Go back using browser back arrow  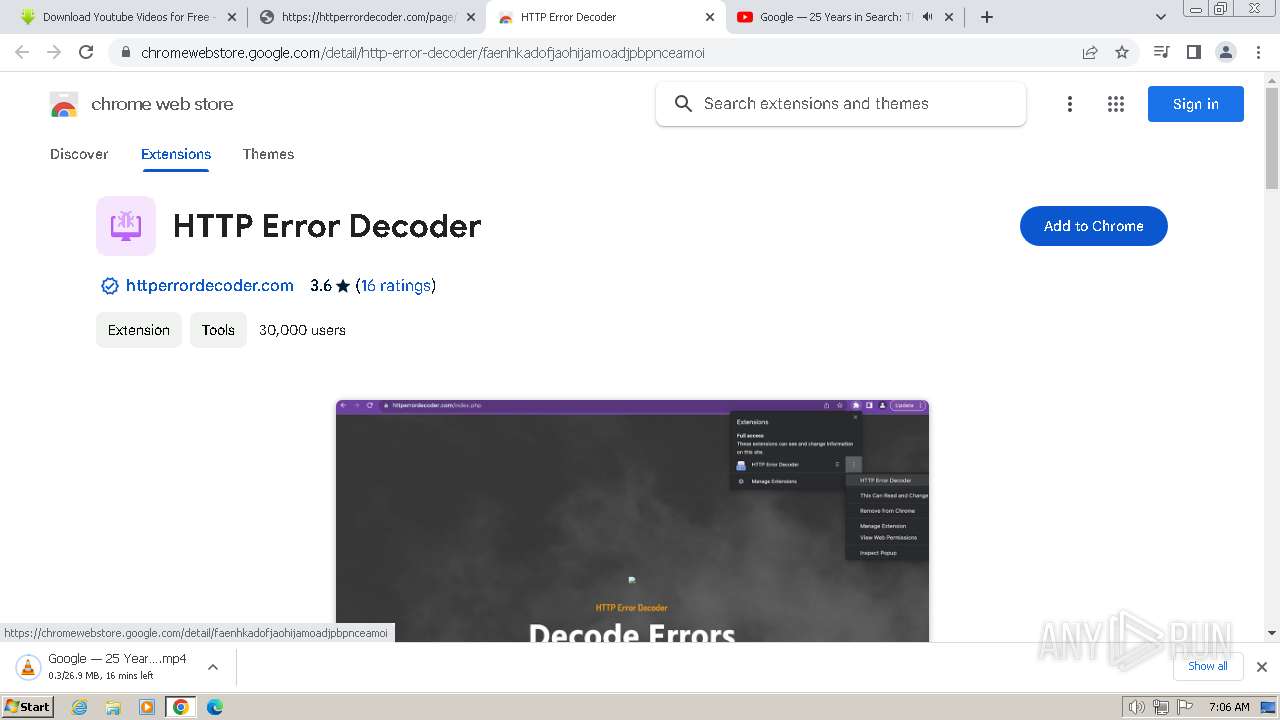[22, 52]
